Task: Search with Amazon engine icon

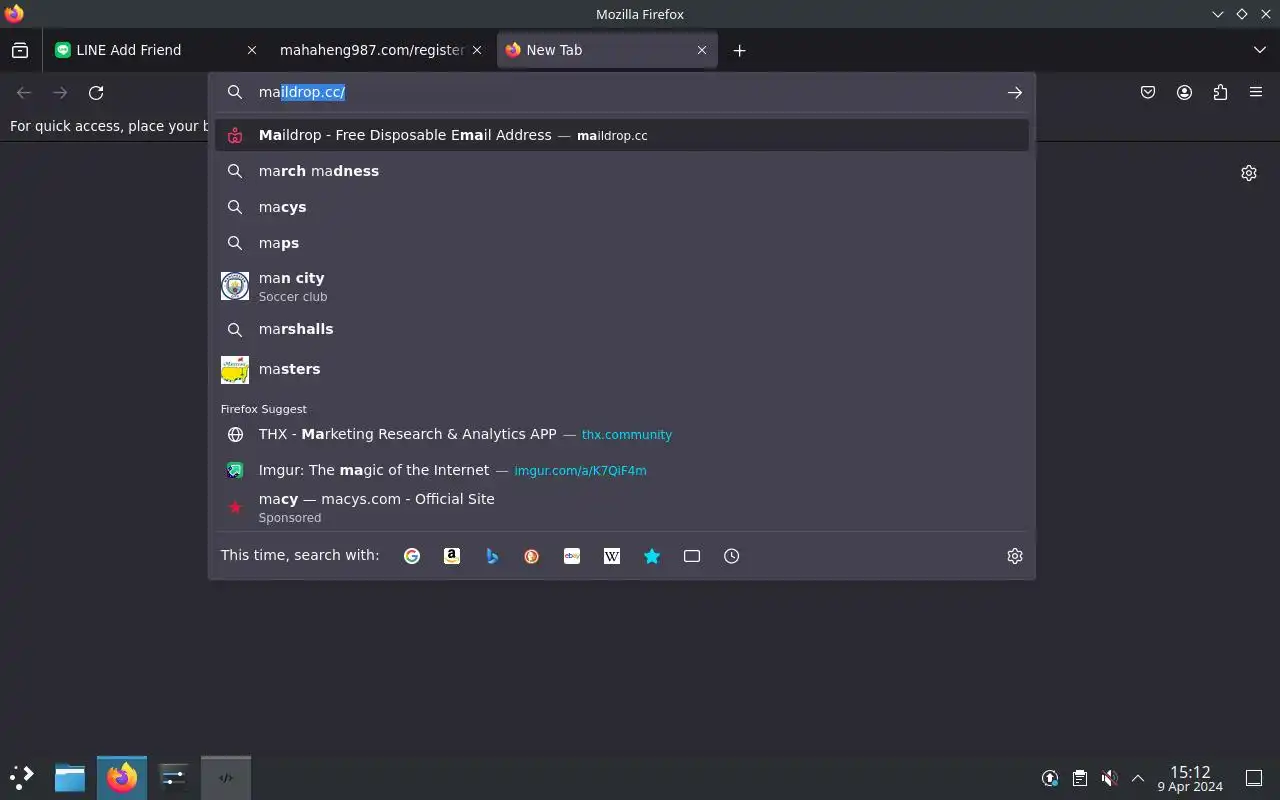Action: click(452, 556)
